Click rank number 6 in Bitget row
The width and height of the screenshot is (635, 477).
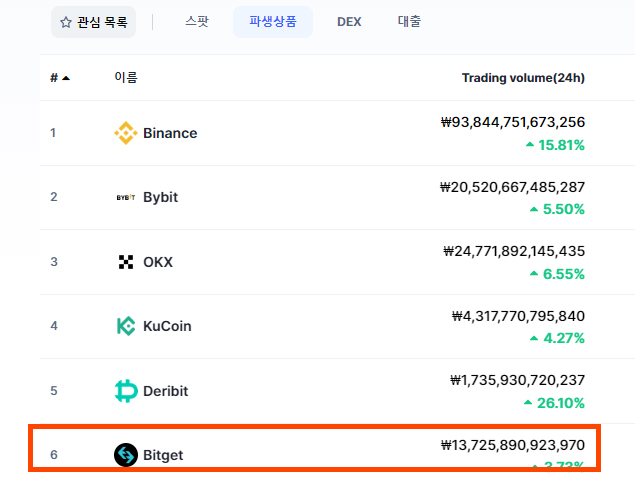pyautogui.click(x=54, y=455)
